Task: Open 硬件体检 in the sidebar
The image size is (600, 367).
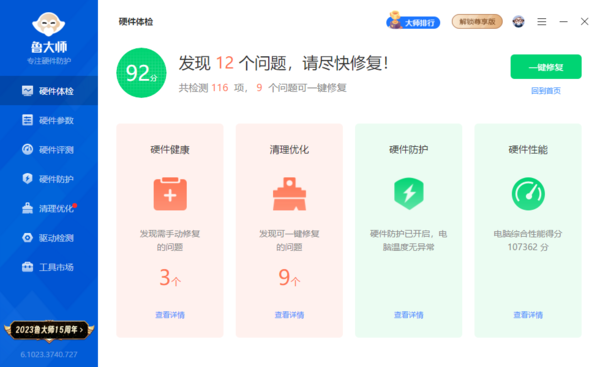Action: coord(49,91)
